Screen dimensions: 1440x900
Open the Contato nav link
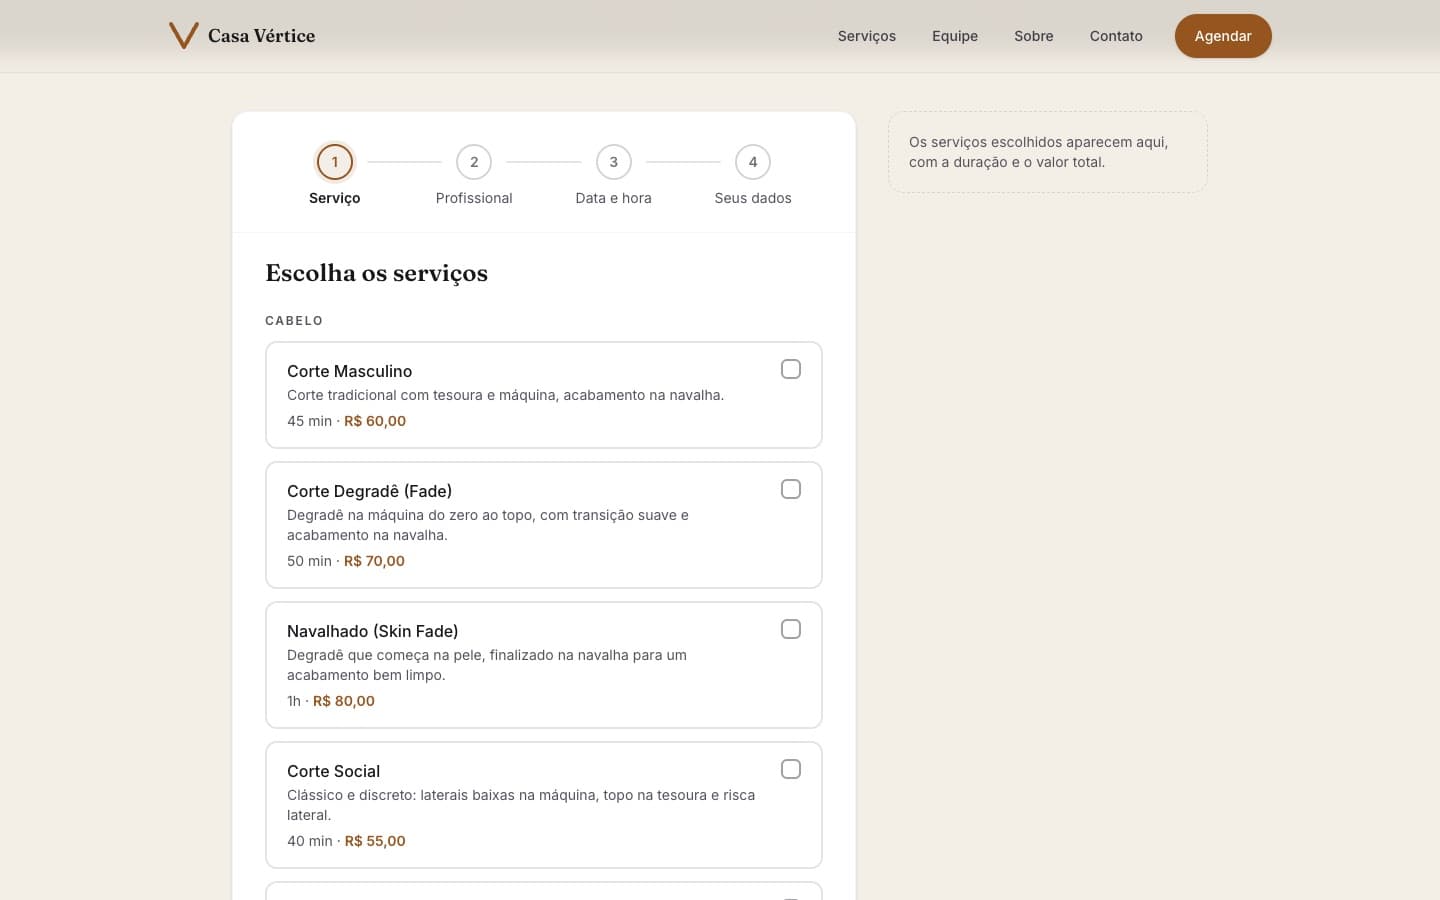click(x=1116, y=36)
